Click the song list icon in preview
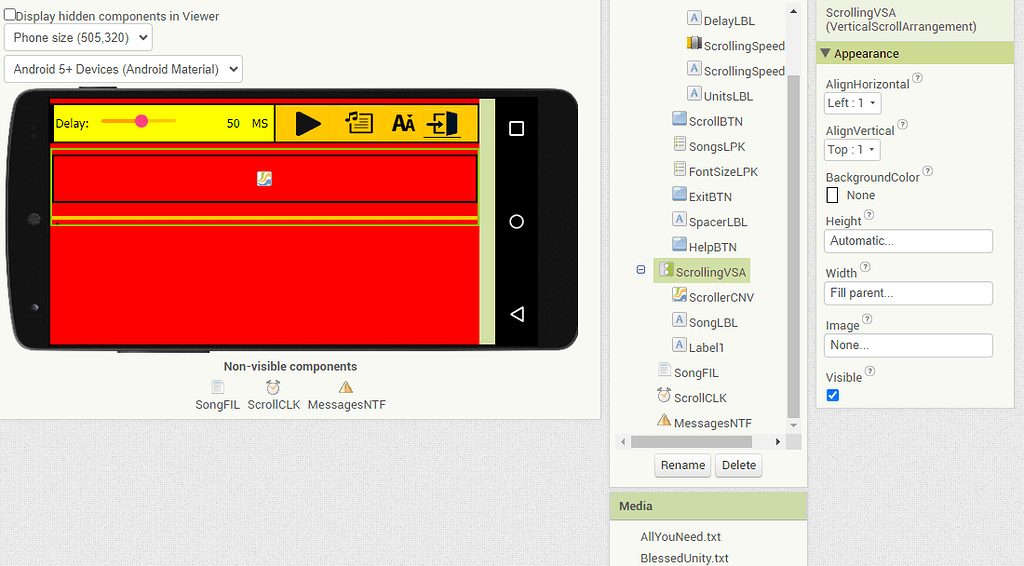The image size is (1024, 566). 358,123
